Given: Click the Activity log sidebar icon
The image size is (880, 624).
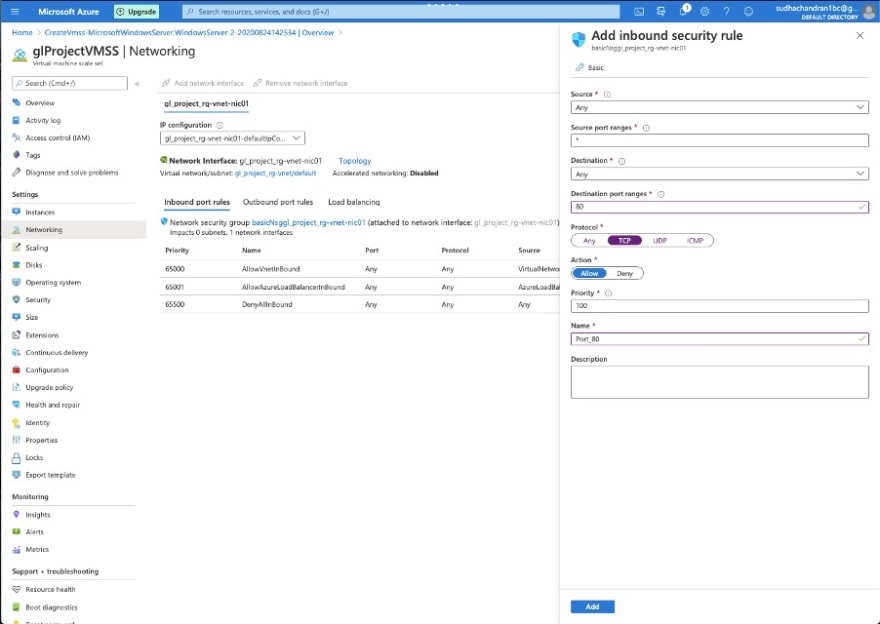Looking at the screenshot, I should point(16,120).
